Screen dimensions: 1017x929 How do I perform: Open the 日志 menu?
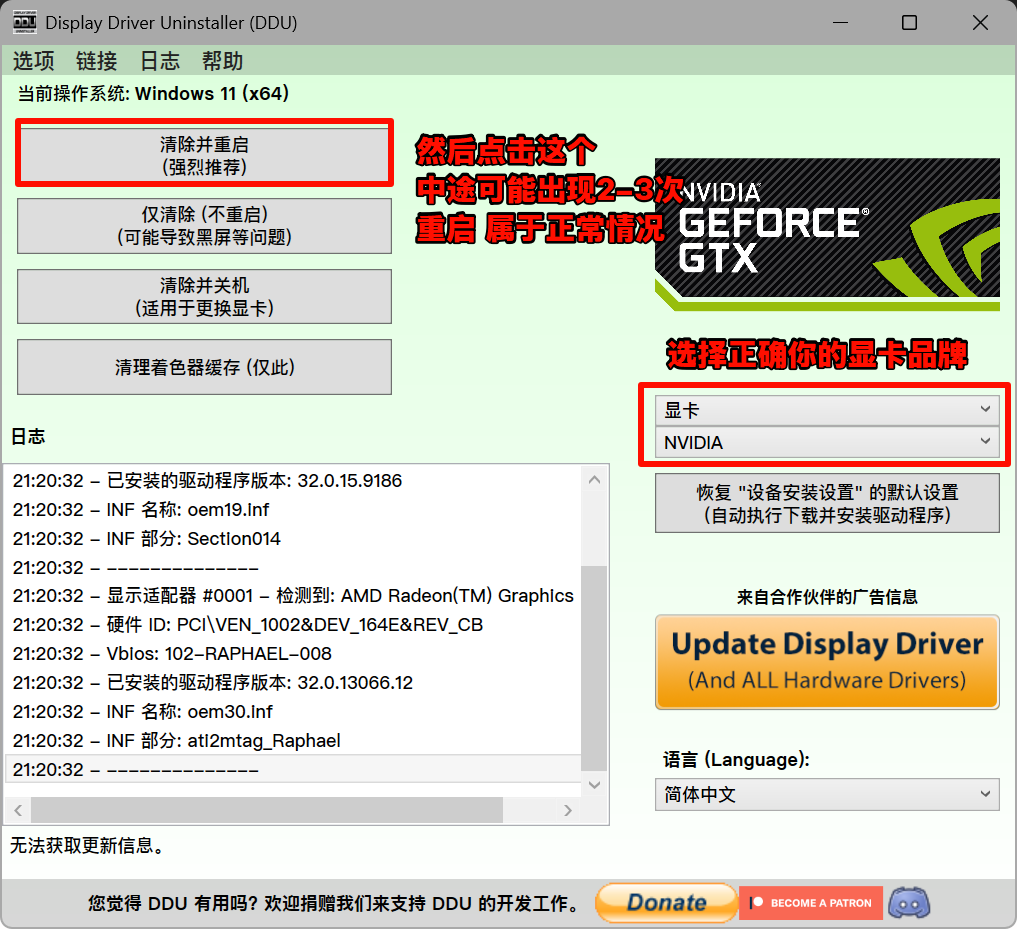(x=159, y=61)
